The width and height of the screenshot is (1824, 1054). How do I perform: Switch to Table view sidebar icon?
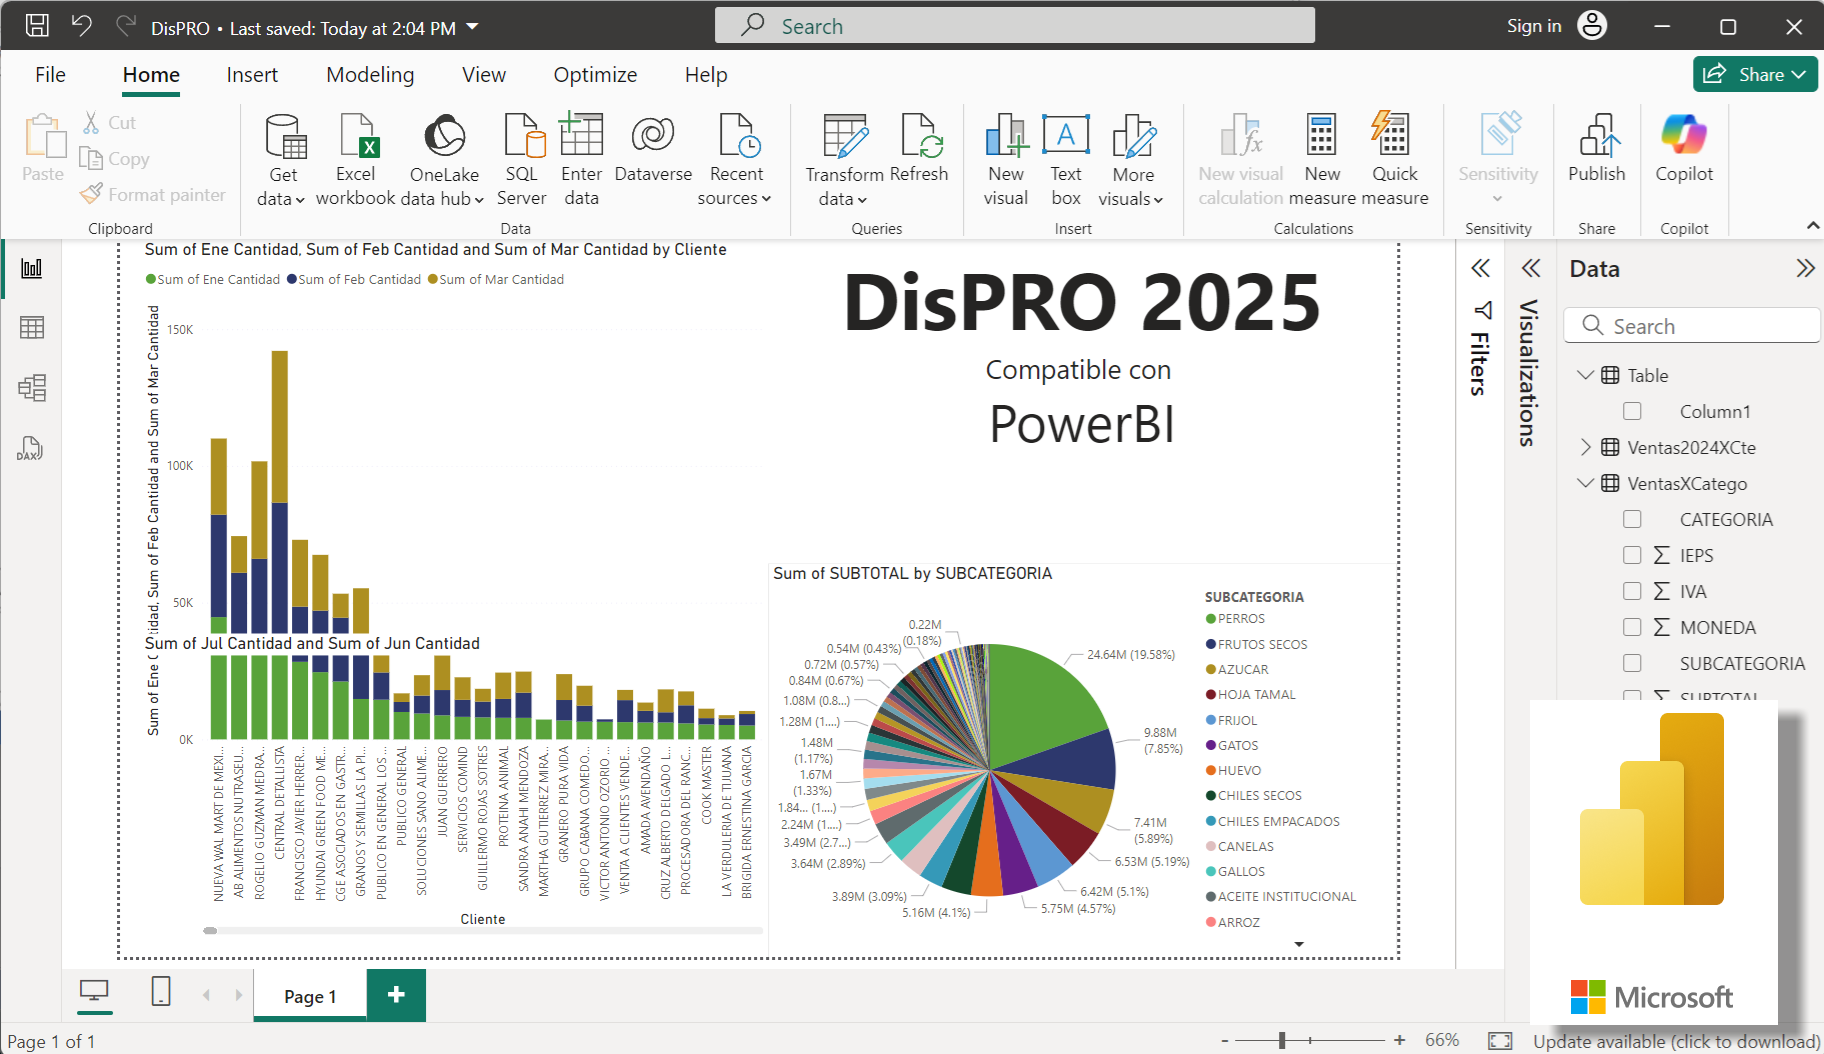tap(32, 327)
